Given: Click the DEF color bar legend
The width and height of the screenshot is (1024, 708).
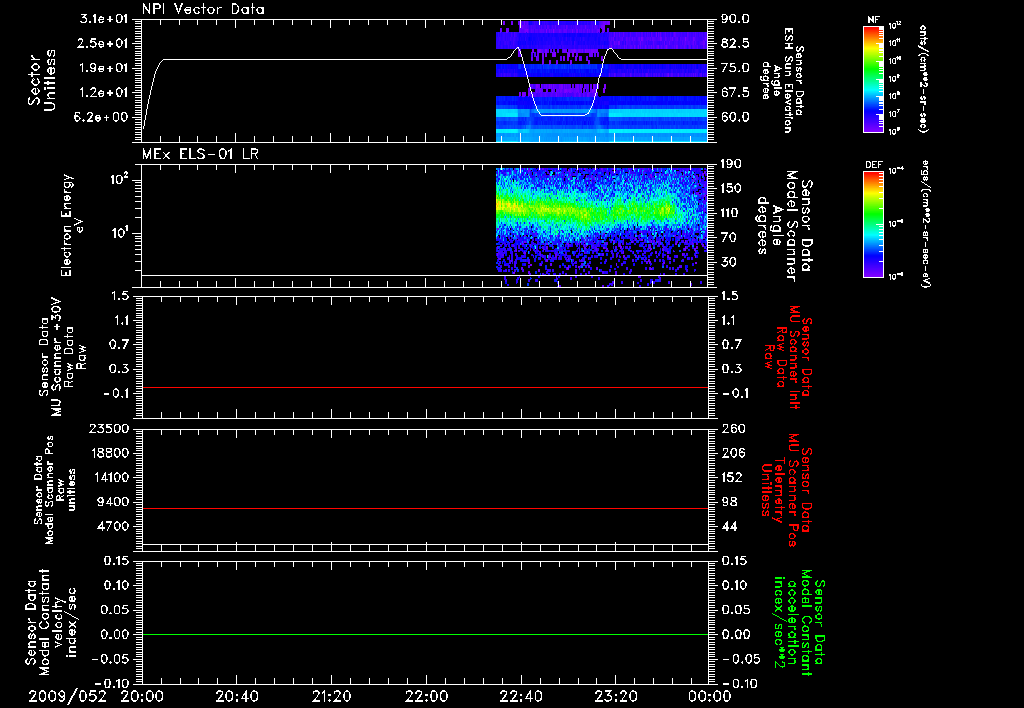Looking at the screenshot, I should point(873,223).
